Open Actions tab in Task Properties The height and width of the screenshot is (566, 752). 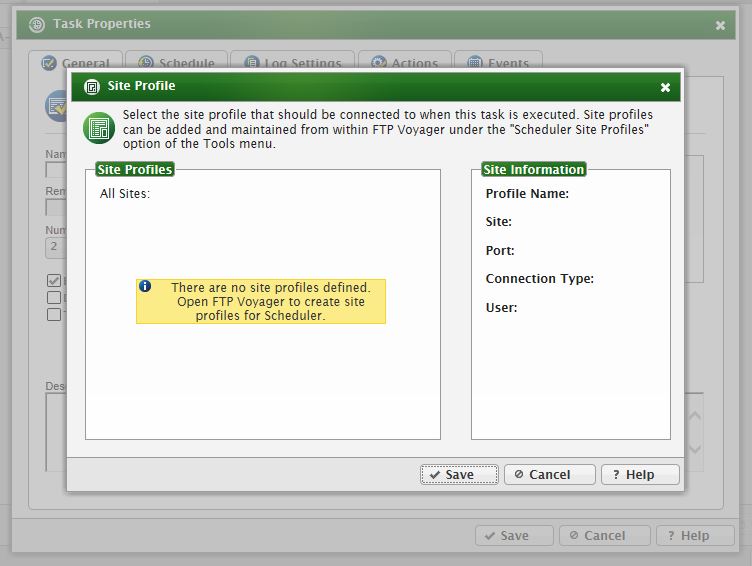coord(405,62)
